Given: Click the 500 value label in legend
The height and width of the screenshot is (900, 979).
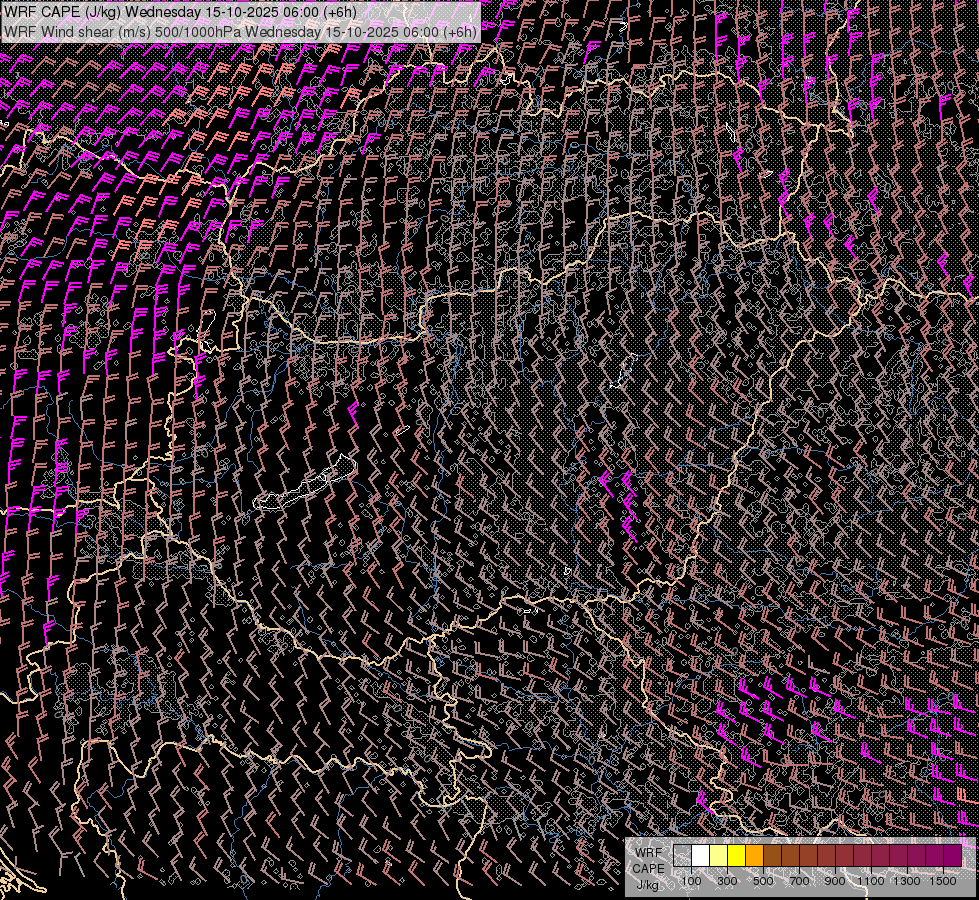Looking at the screenshot, I should [763, 881].
